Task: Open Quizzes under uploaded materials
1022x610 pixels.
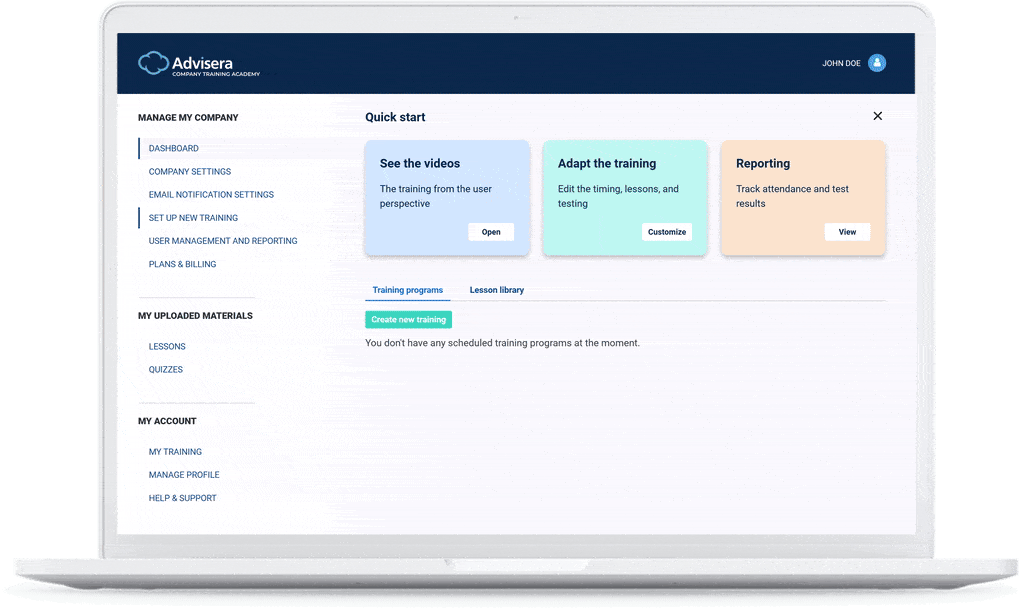Action: [166, 370]
